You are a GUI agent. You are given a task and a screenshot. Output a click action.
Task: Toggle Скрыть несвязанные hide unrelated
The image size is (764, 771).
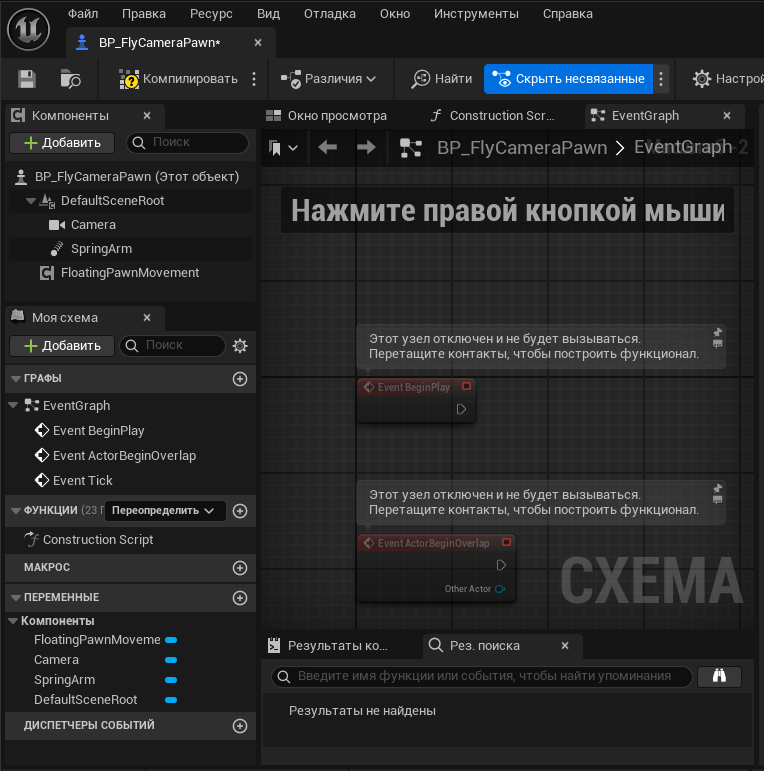[568, 79]
